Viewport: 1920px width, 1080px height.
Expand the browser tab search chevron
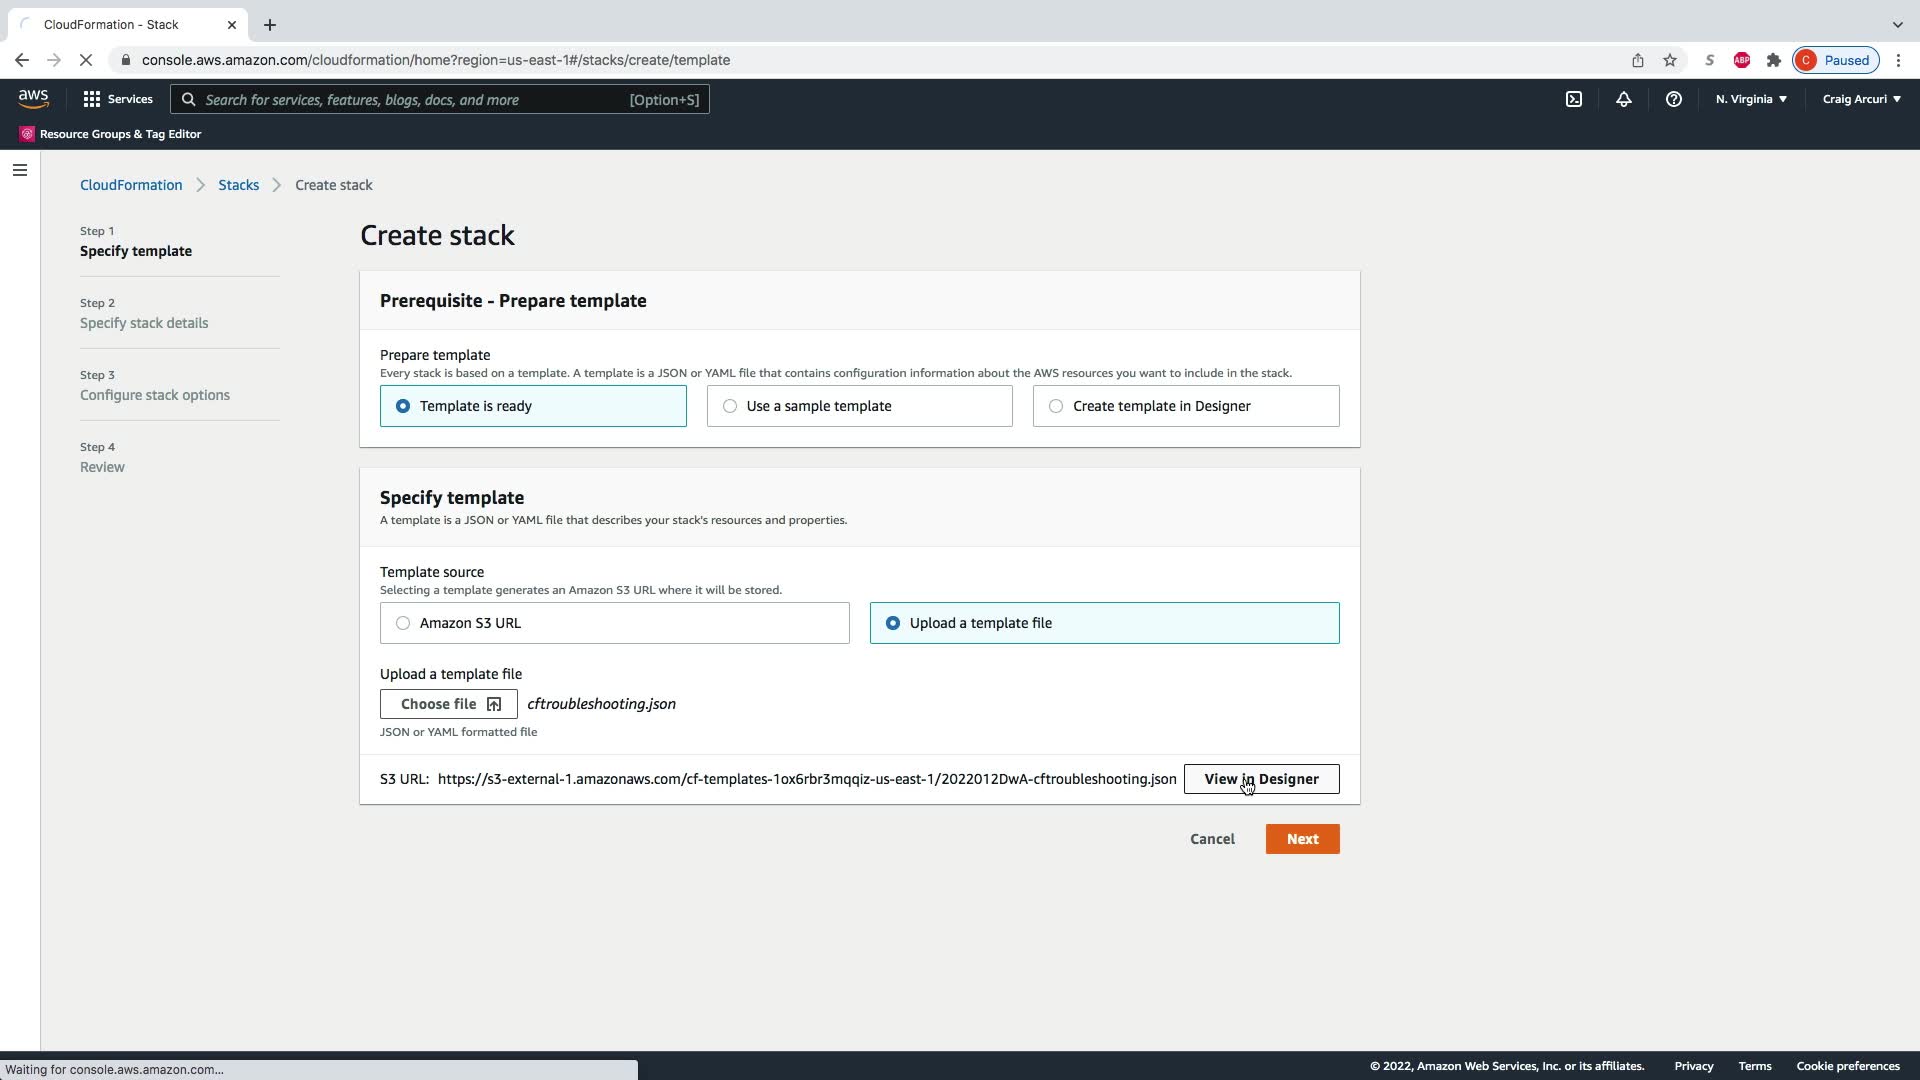[x=1897, y=24]
